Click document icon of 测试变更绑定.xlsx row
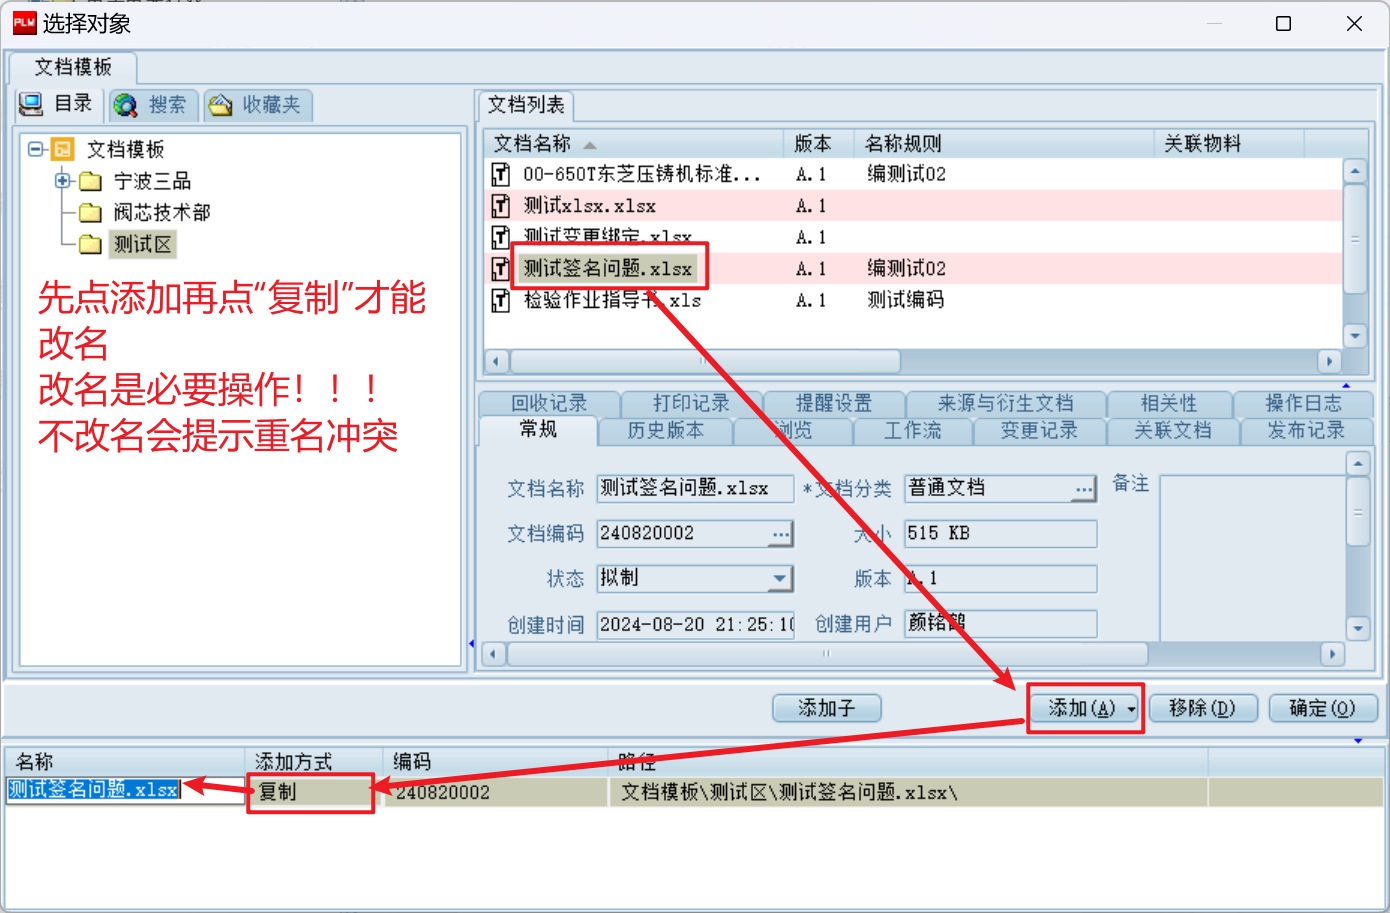Screen dimensions: 1390x913 501,237
